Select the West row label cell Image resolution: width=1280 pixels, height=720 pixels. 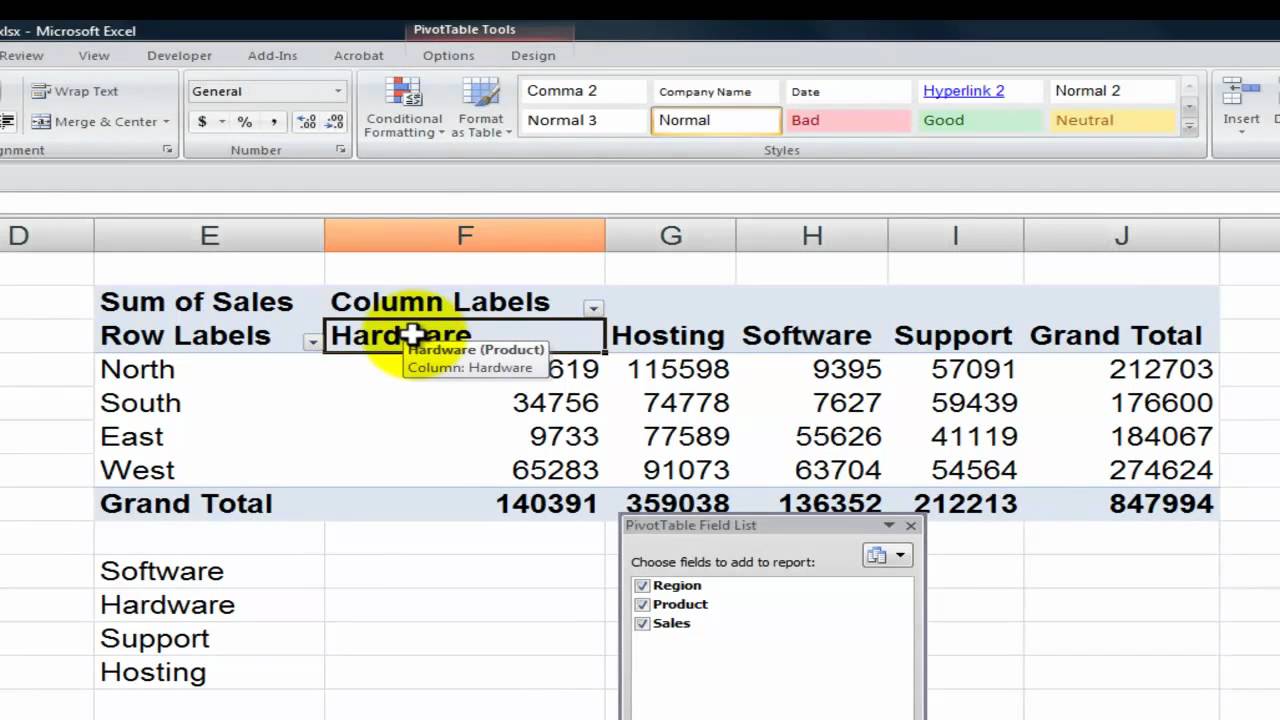point(209,470)
